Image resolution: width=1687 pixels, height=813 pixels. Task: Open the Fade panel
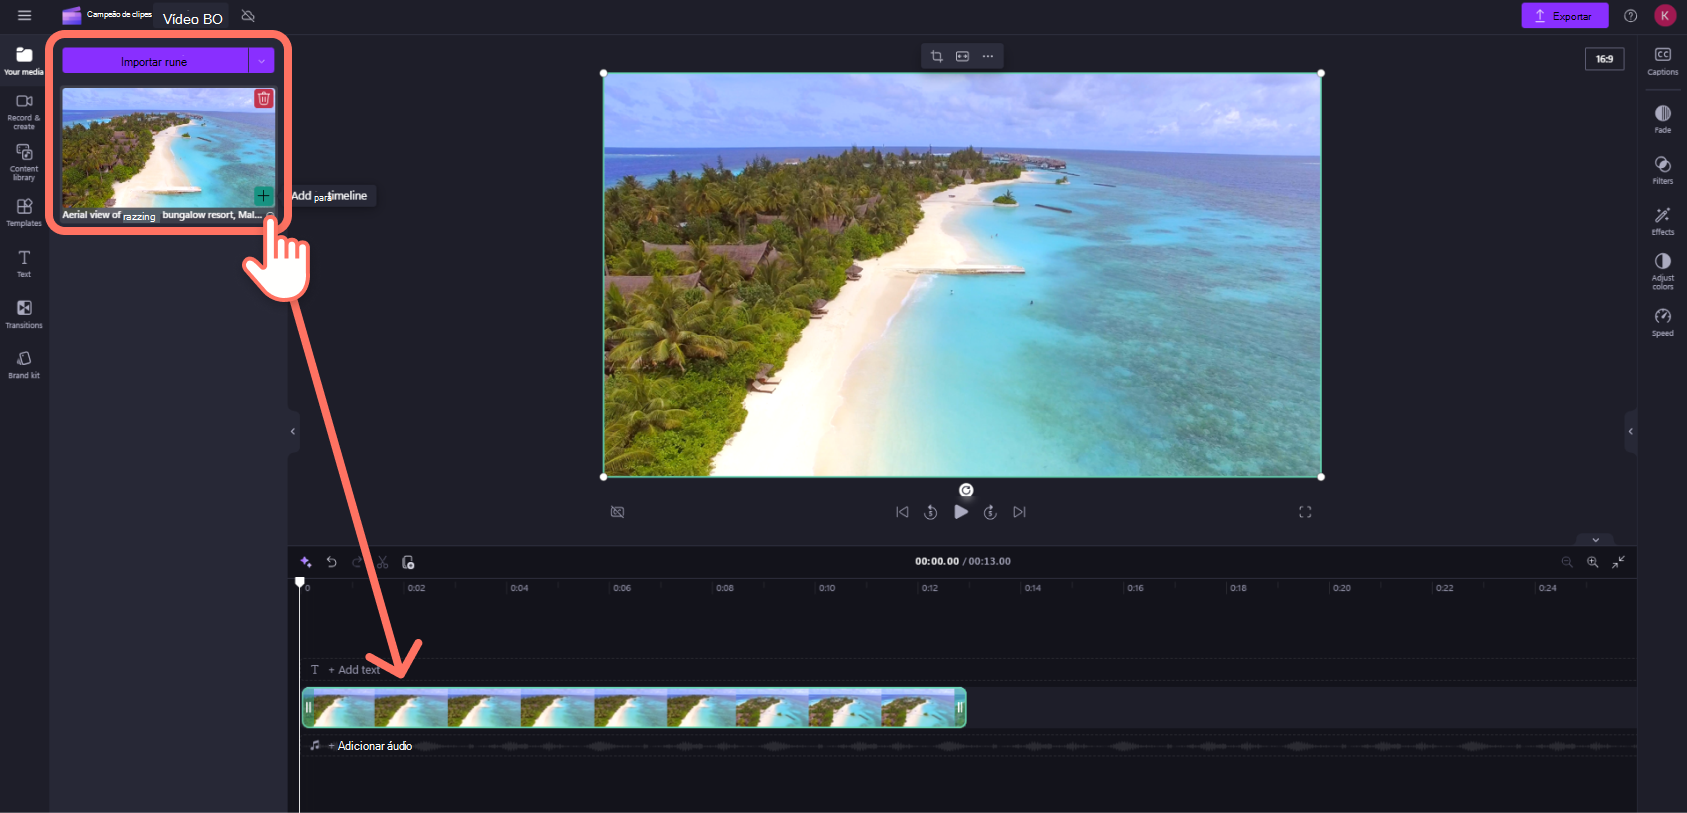[1663, 119]
